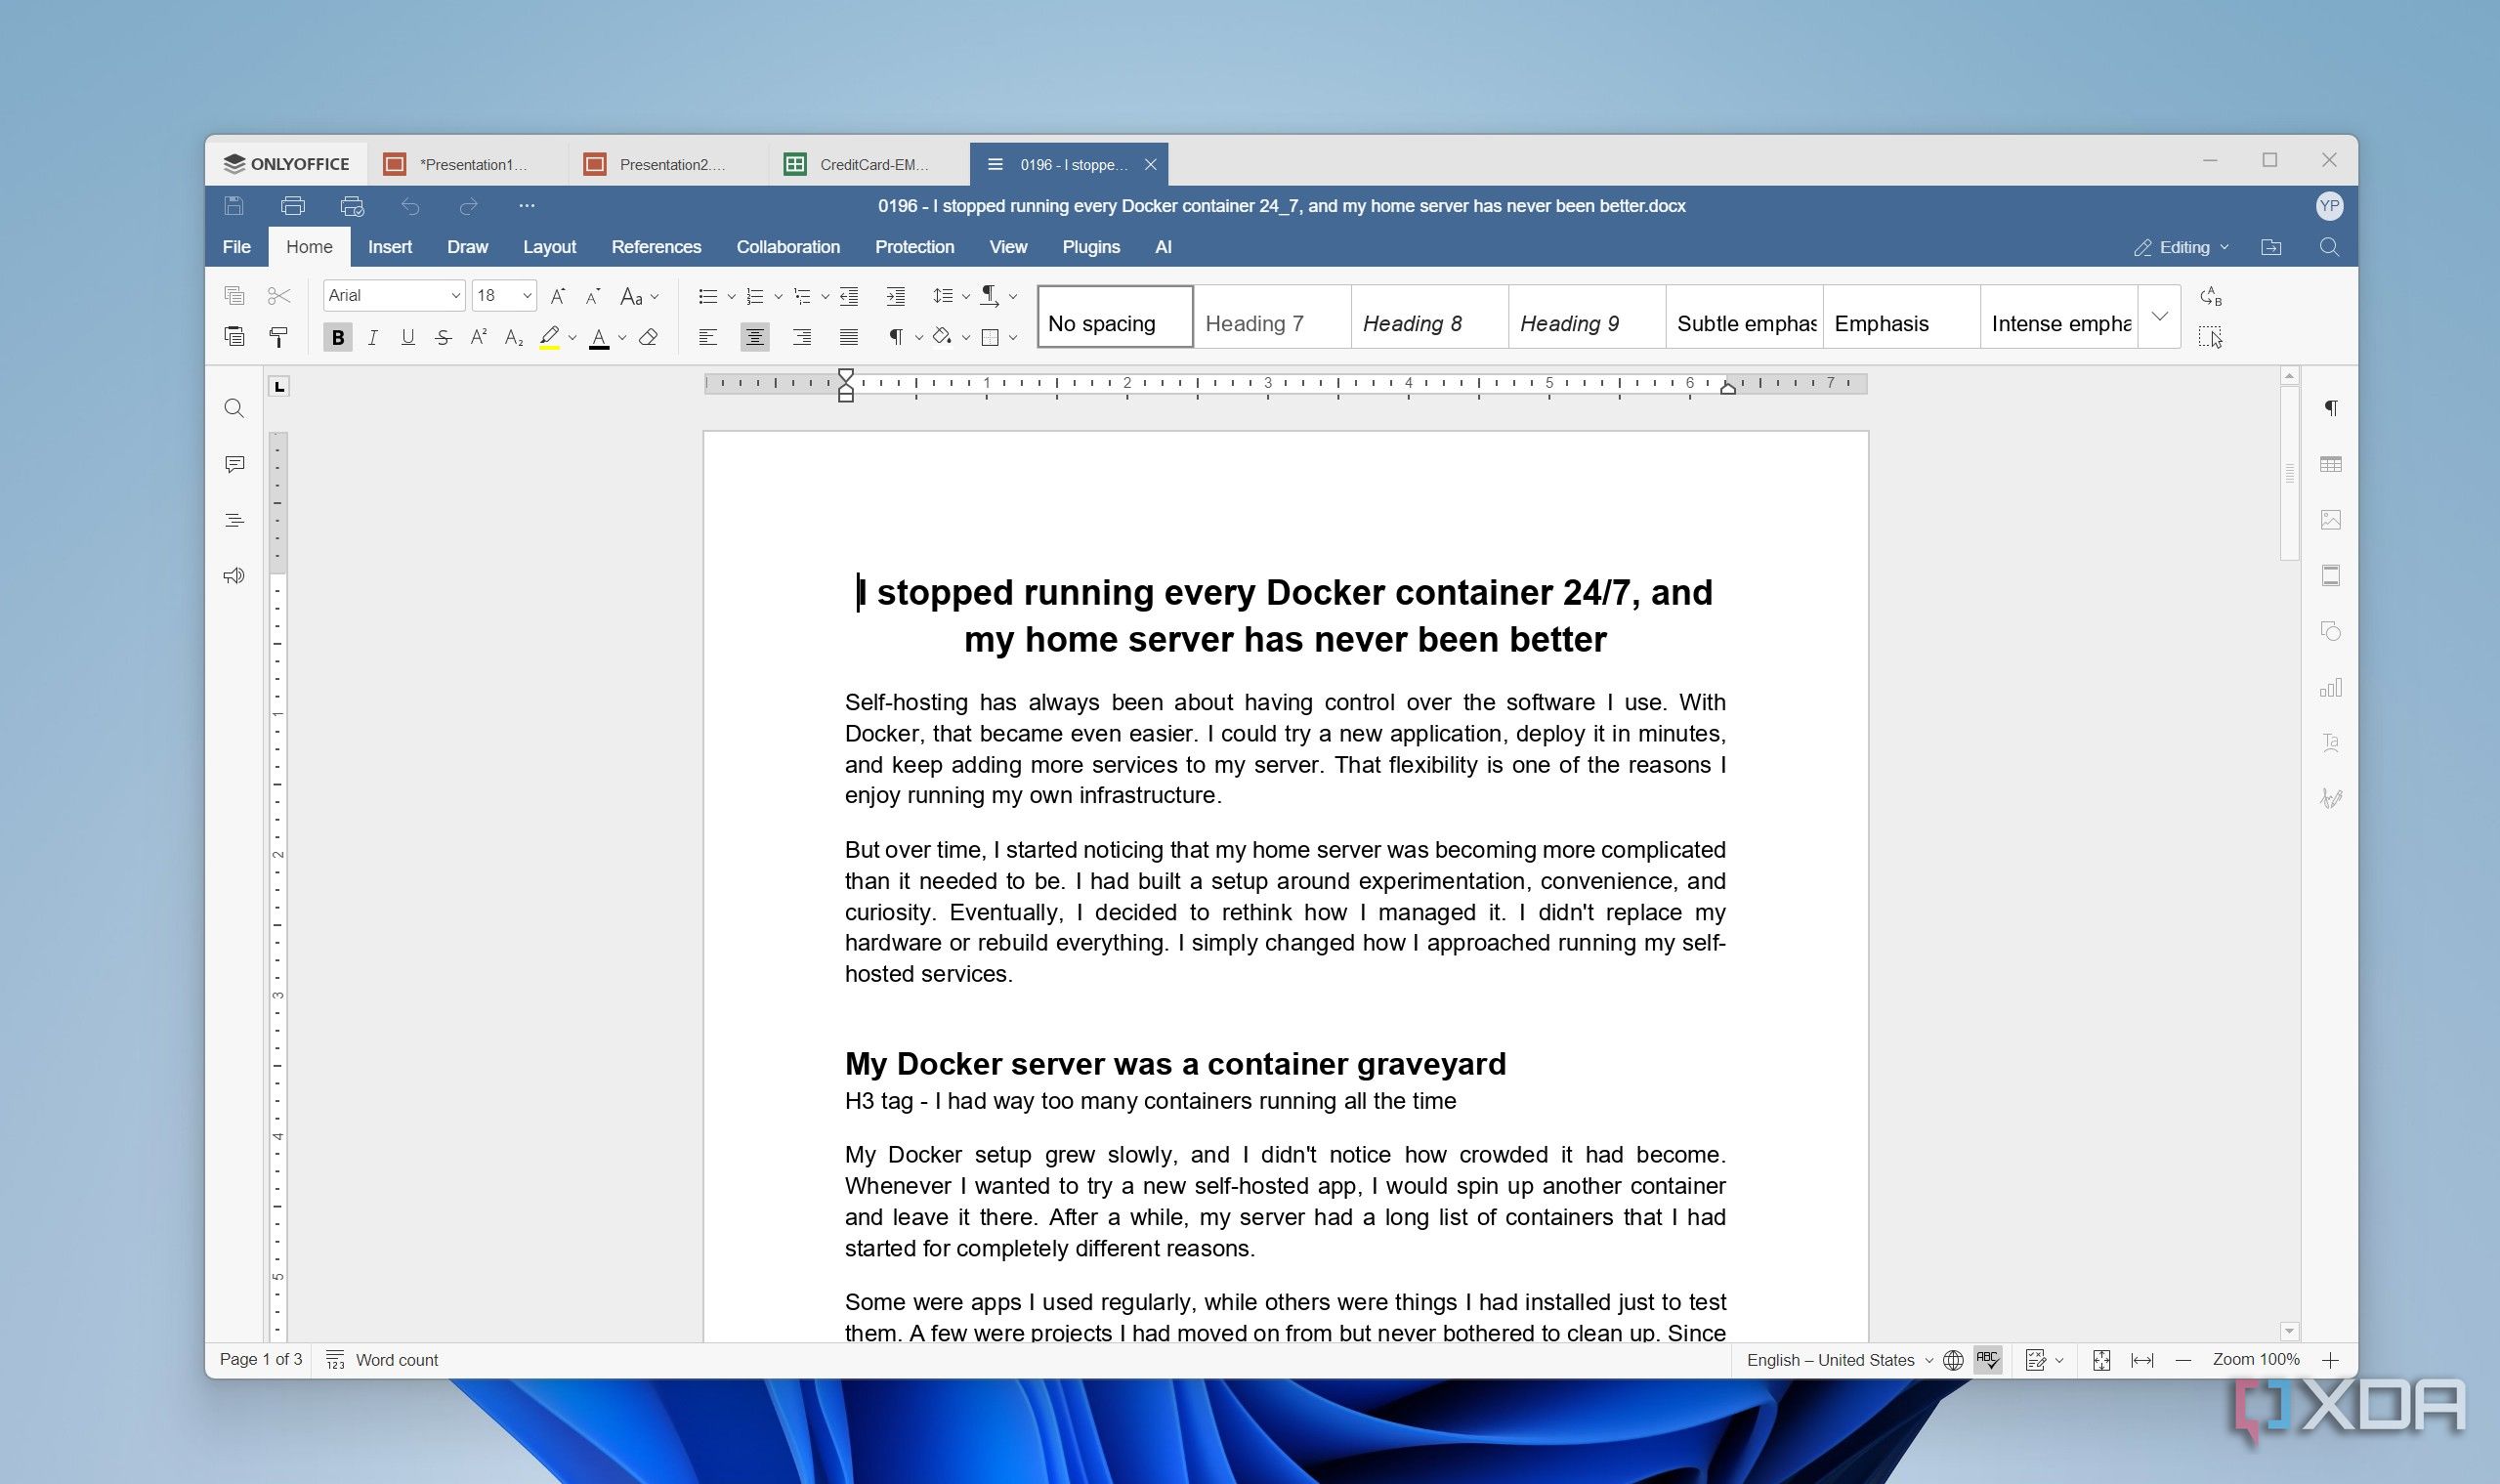Open the English – United States language dropdown
The height and width of the screenshot is (1484, 2500).
tap(1839, 1360)
